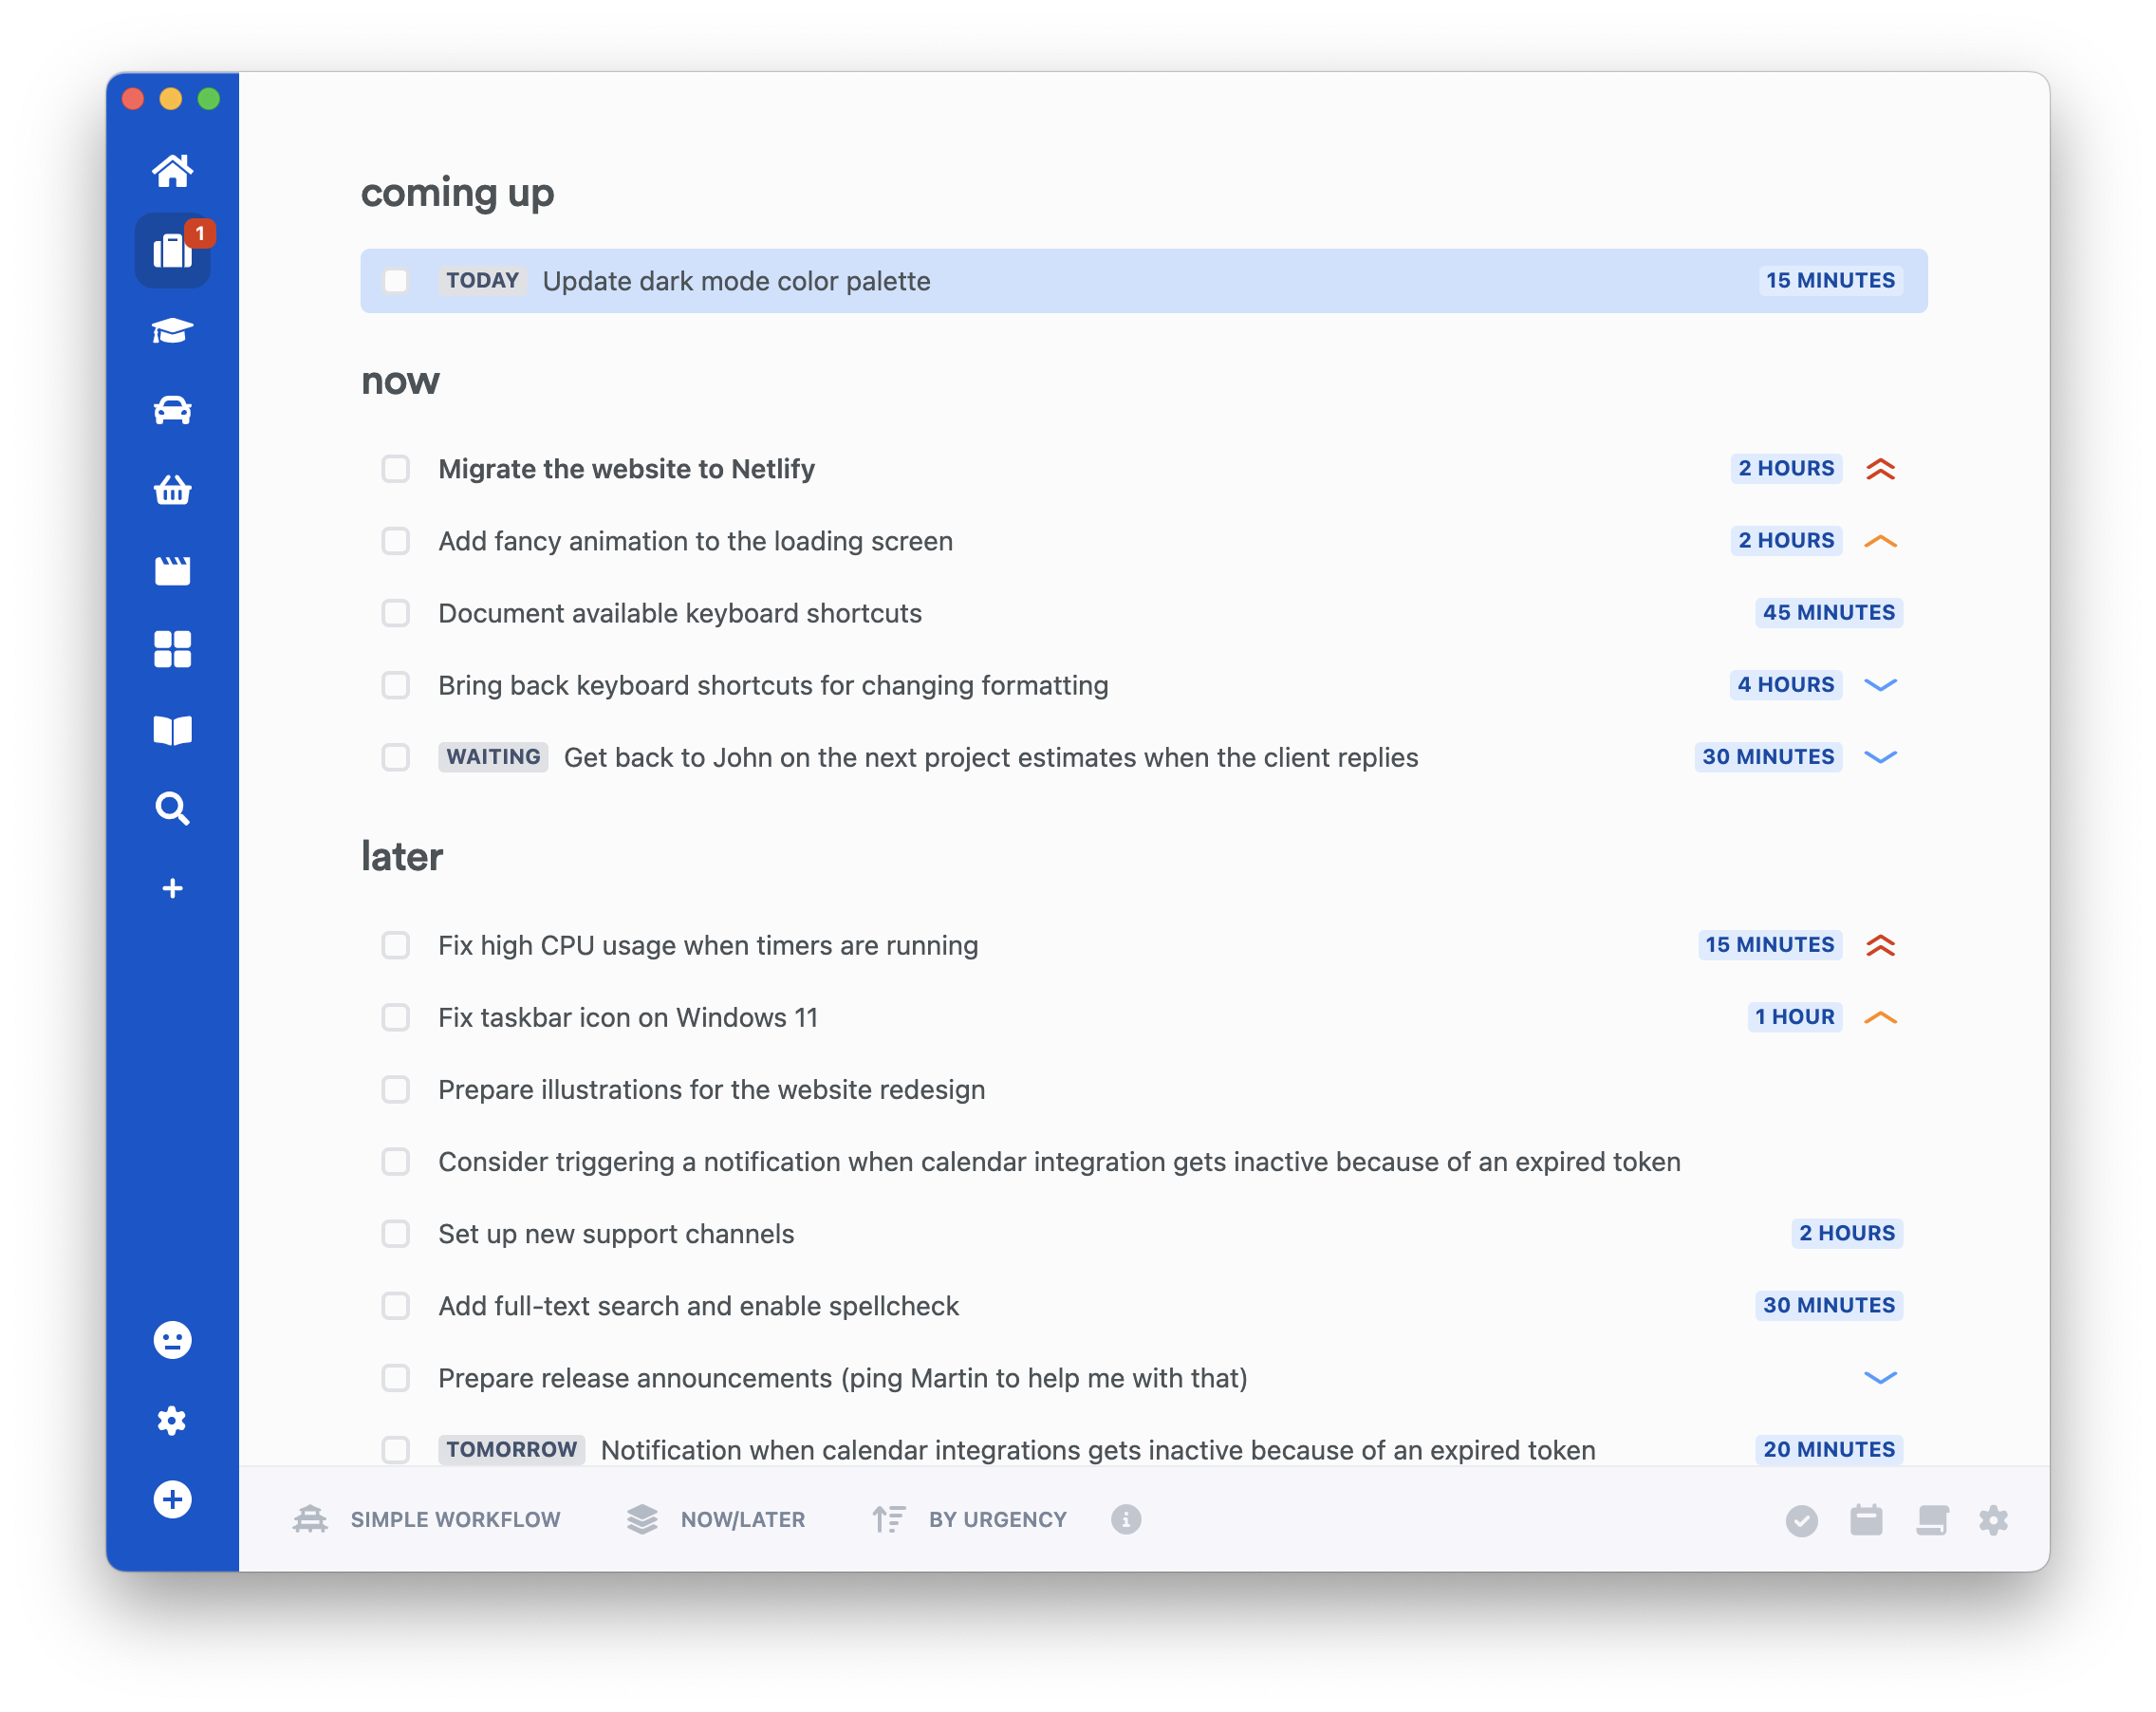Change the By Urgency sort option

(969, 1520)
